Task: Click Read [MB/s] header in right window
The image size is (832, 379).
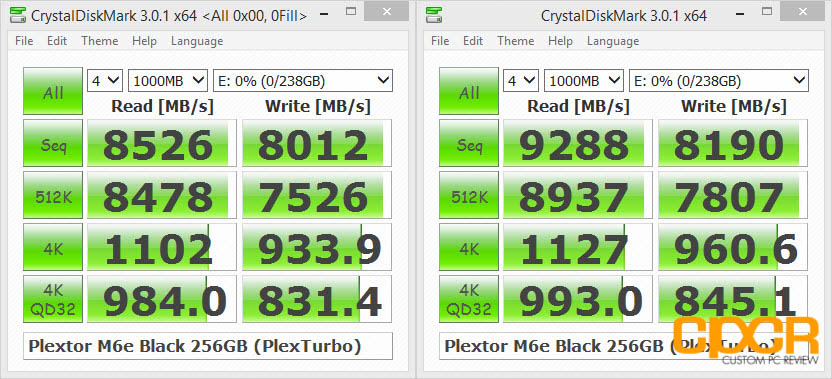Action: coord(578,106)
